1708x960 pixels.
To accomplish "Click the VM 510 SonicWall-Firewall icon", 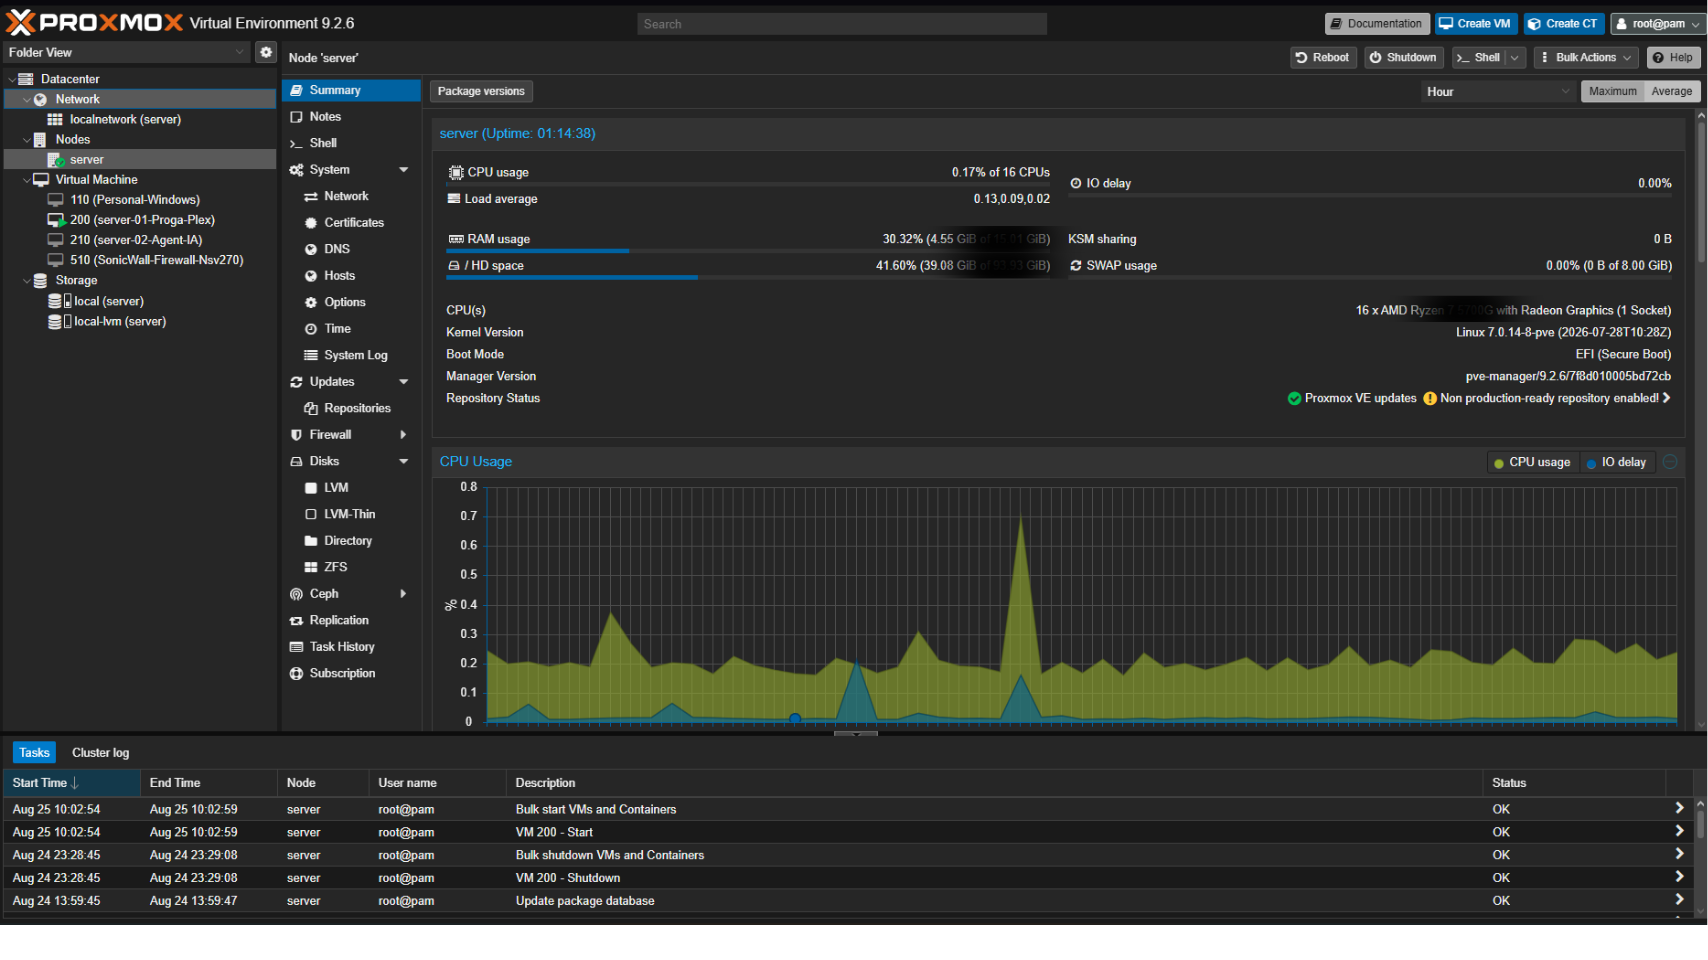I will 56,260.
